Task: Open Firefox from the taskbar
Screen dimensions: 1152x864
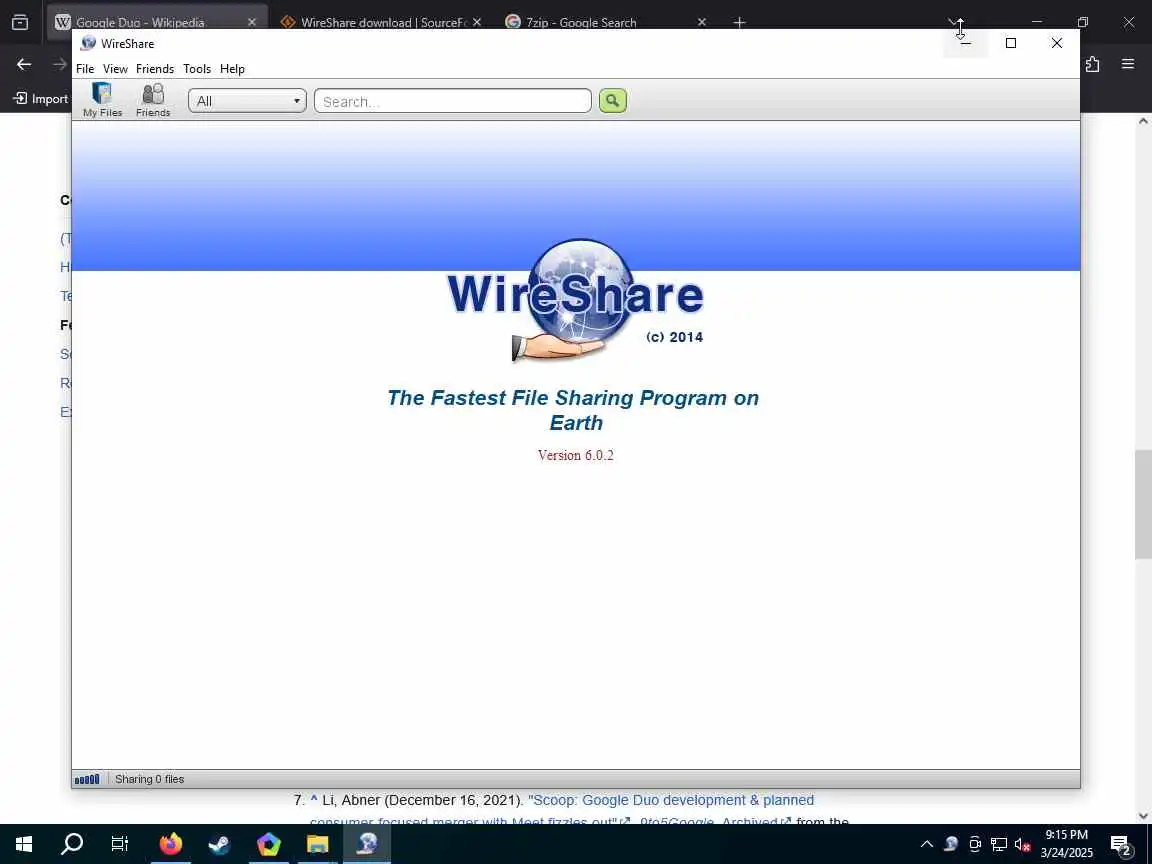Action: [170, 843]
